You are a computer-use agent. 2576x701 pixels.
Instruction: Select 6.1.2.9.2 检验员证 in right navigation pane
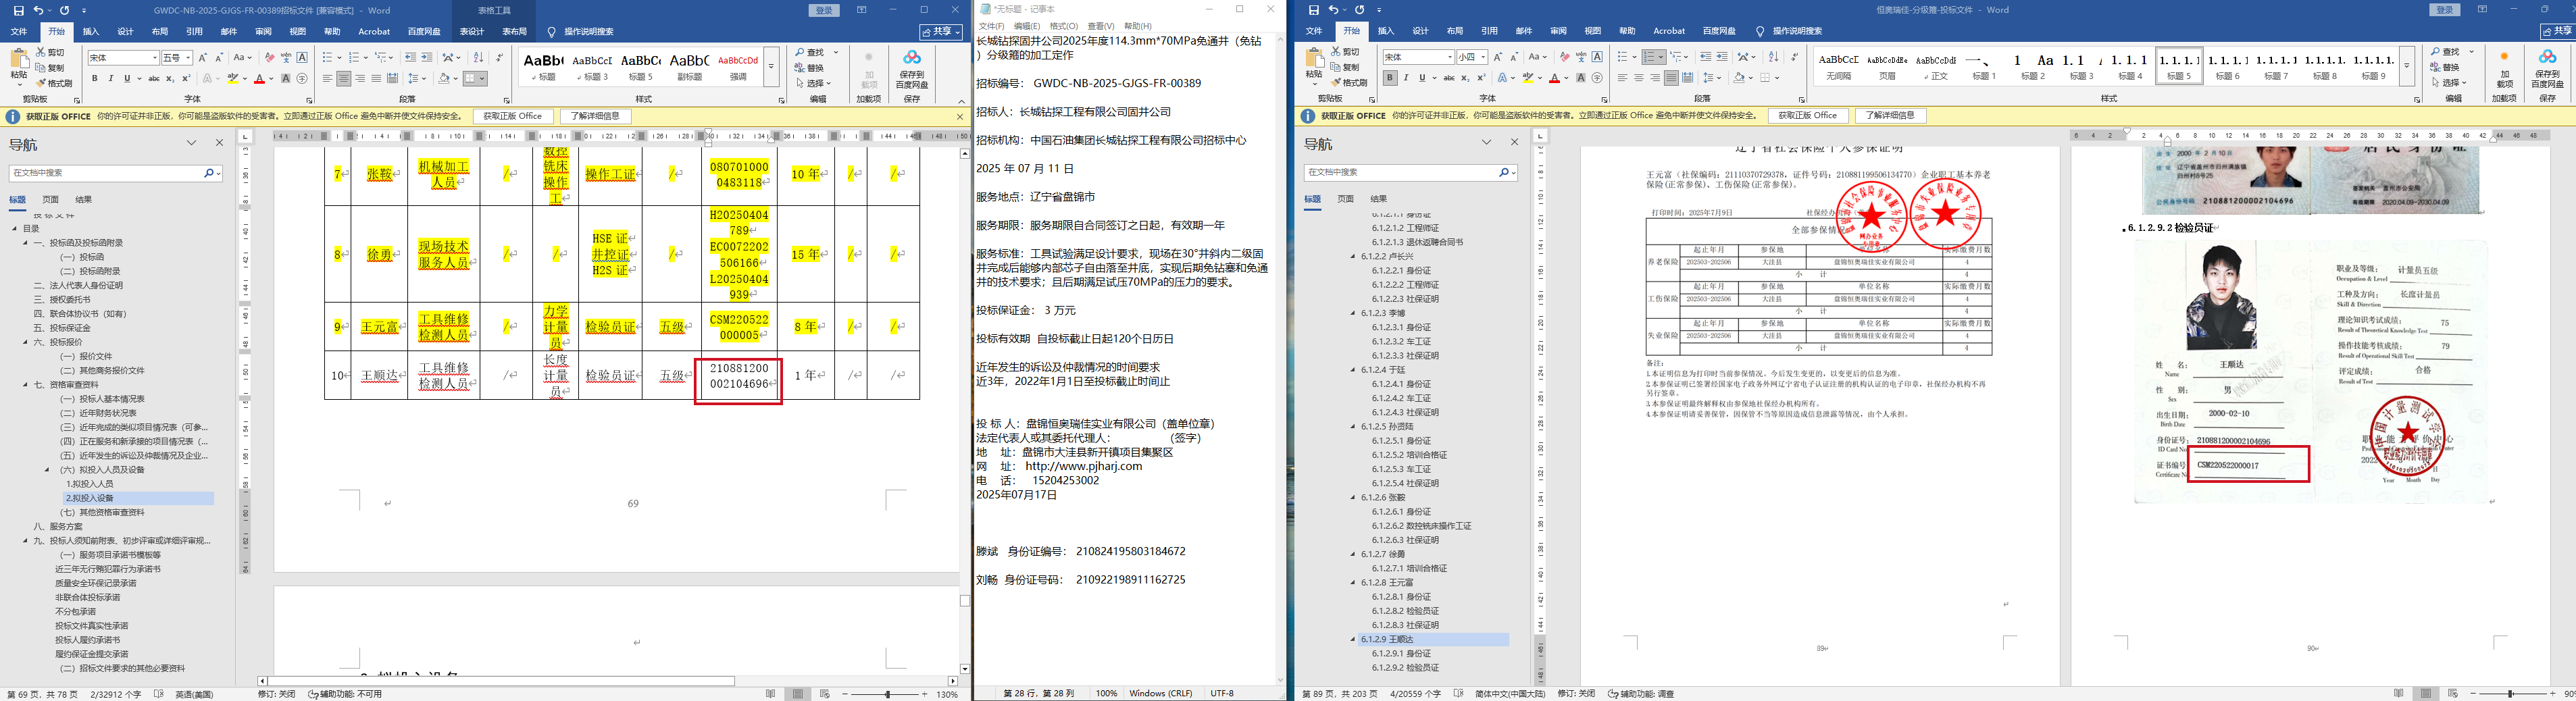coord(1405,668)
